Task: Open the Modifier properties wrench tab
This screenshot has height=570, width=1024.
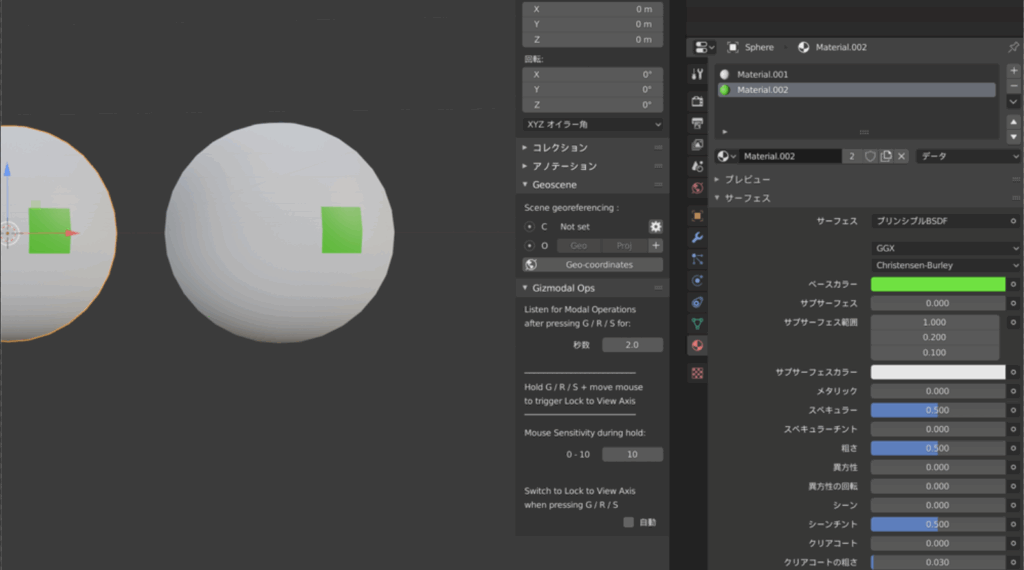Action: [x=697, y=237]
